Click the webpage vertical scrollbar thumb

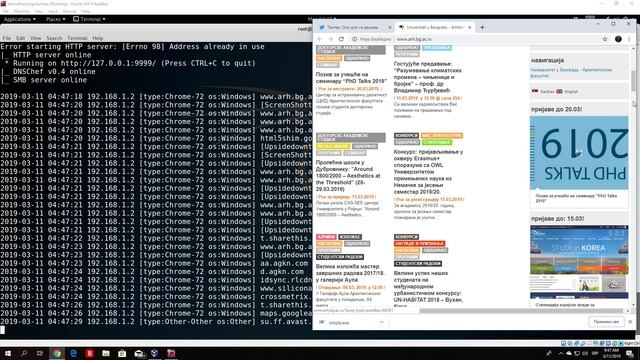[x=633, y=81]
